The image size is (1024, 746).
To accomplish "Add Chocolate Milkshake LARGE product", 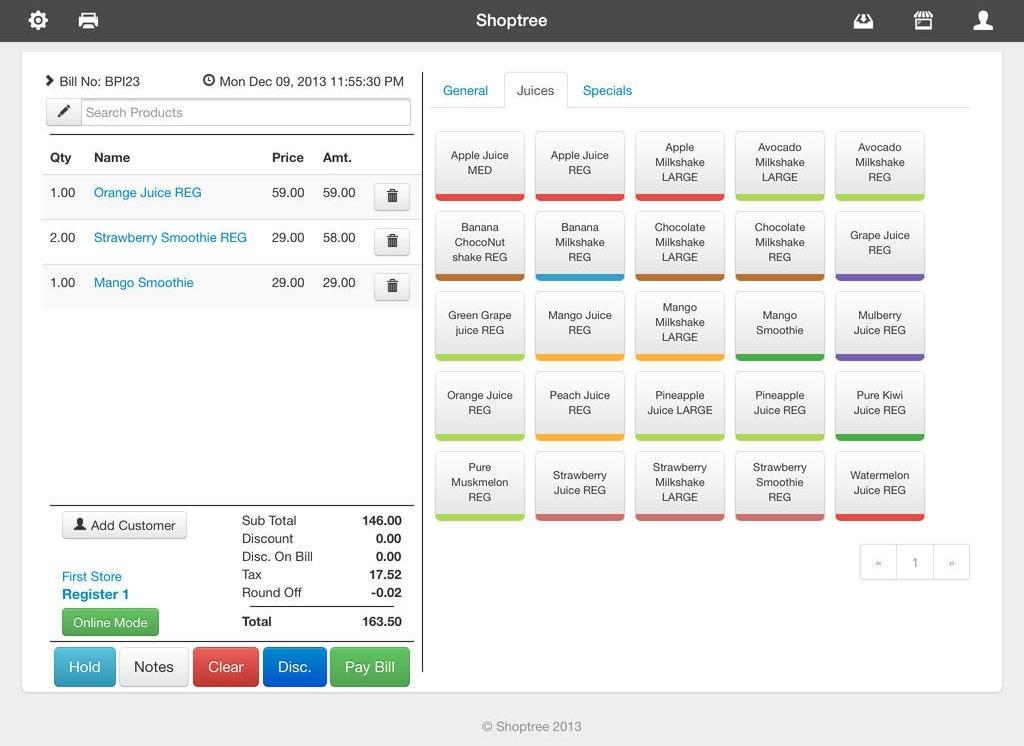I will (x=680, y=246).
